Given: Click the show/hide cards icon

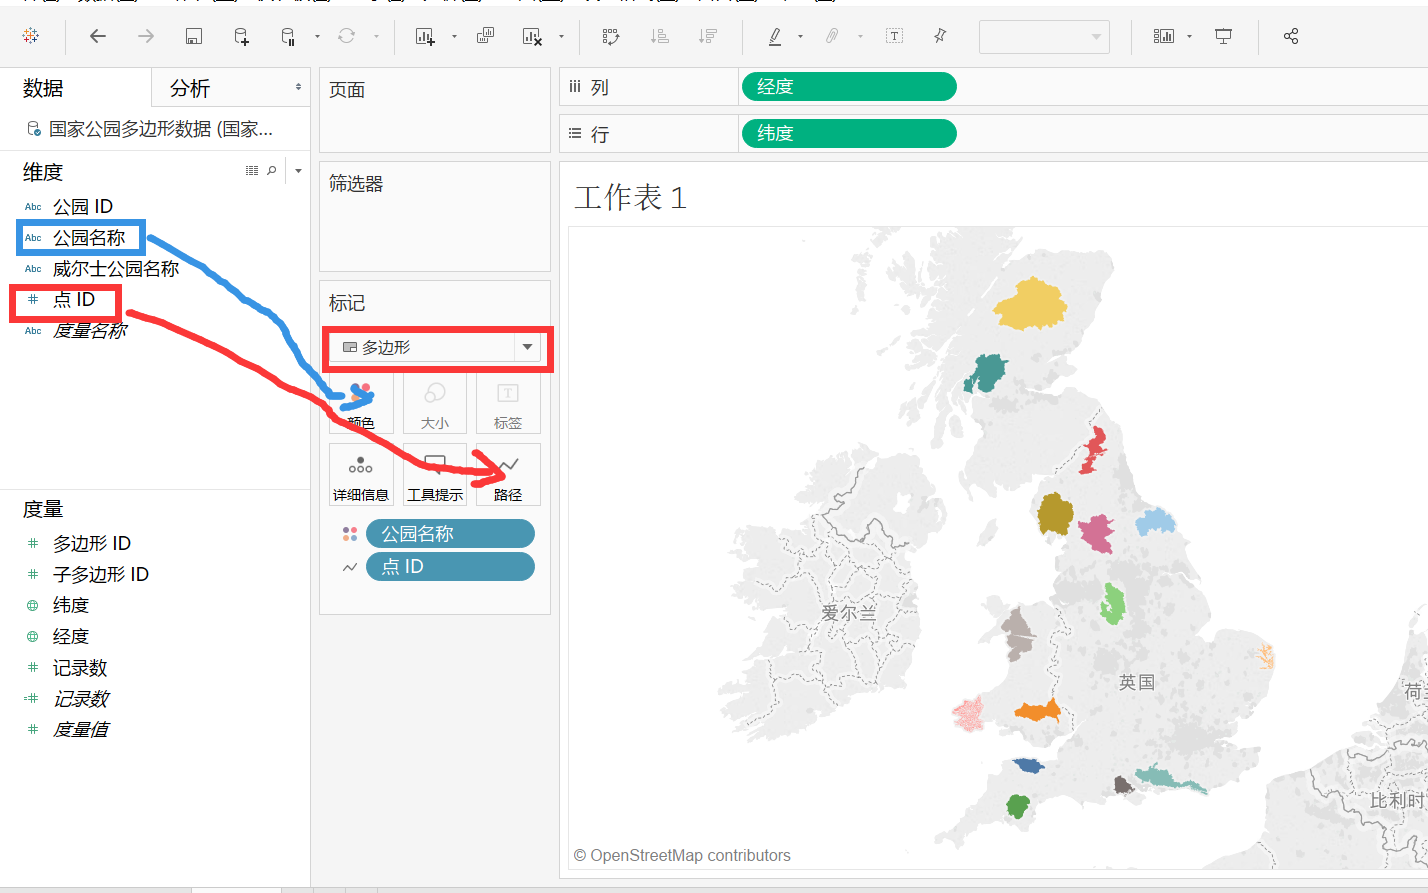Looking at the screenshot, I should tap(1164, 36).
